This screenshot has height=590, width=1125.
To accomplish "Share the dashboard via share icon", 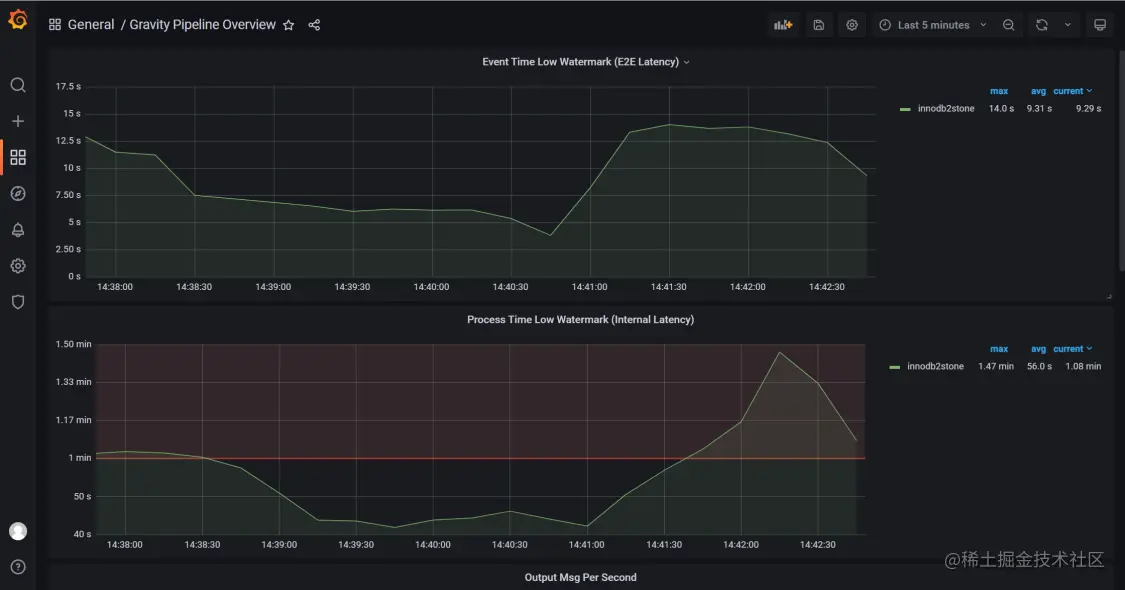I will 314,25.
